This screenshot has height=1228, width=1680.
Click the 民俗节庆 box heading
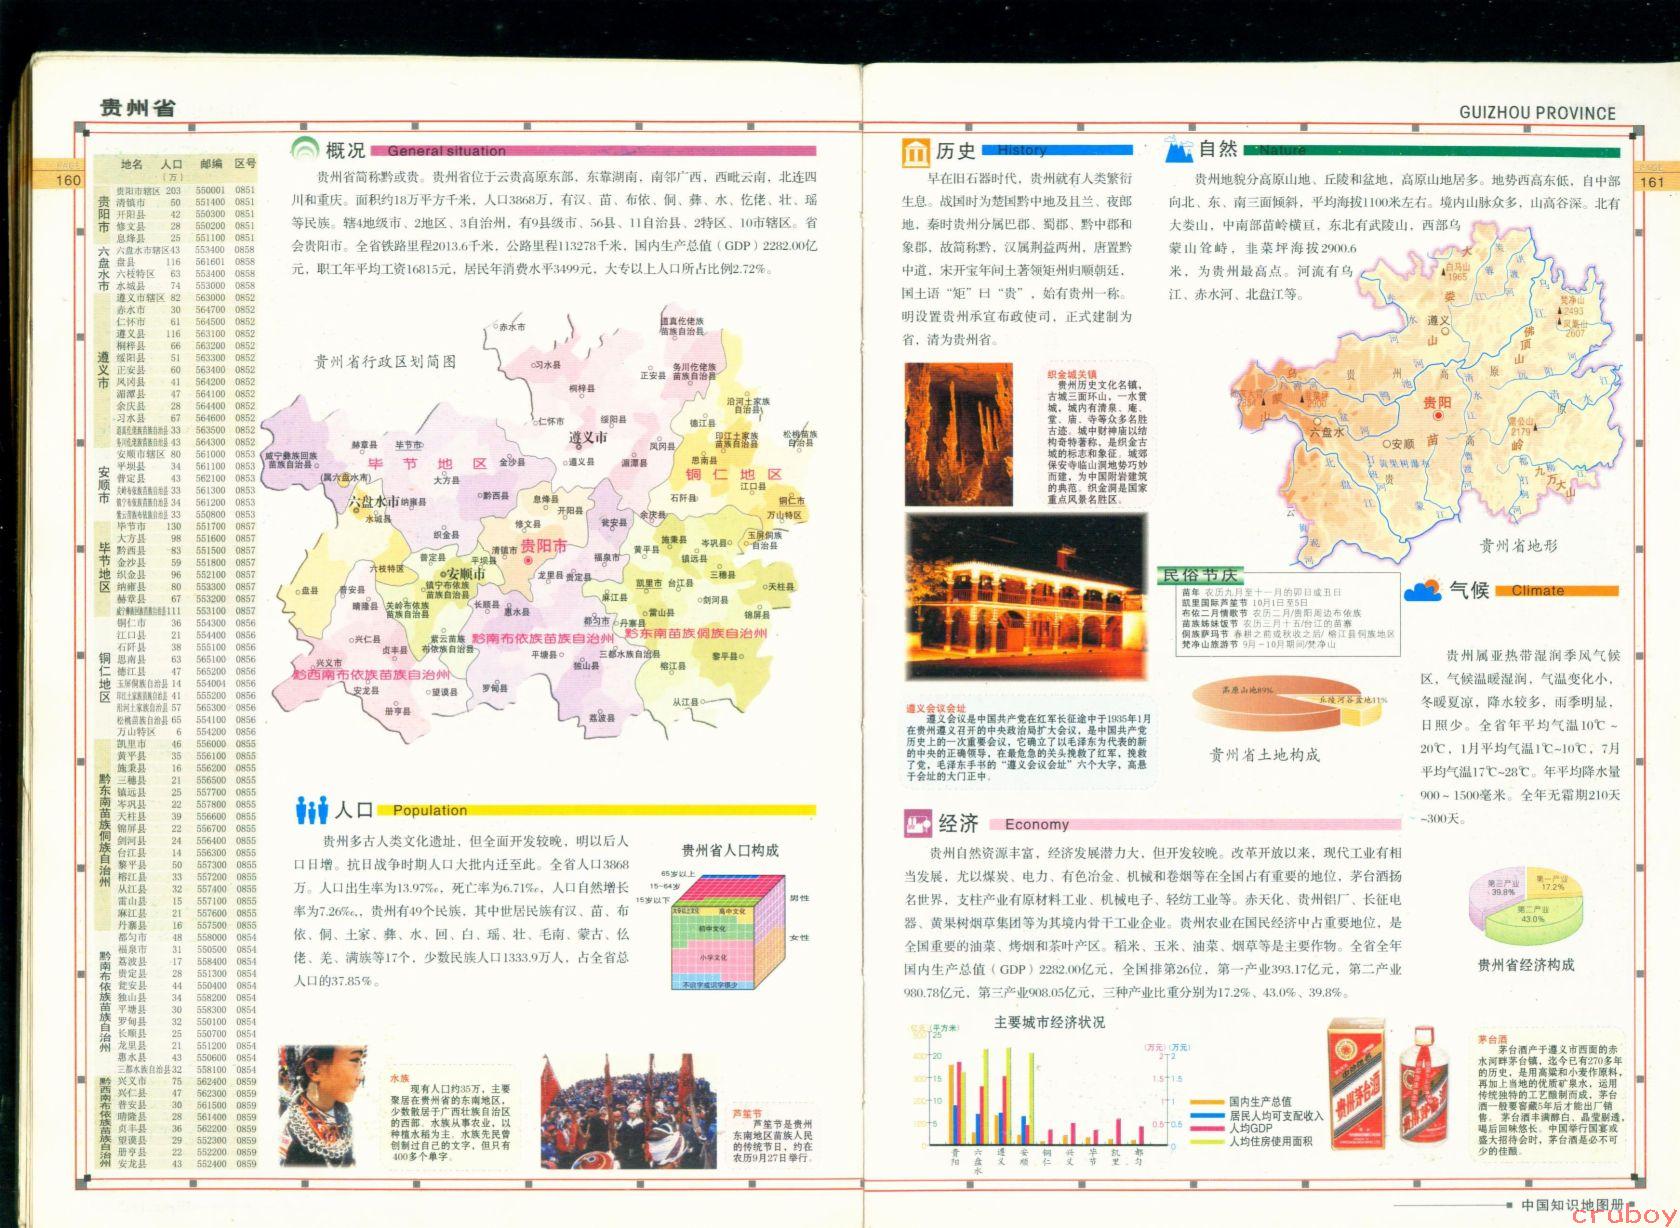click(x=1199, y=576)
